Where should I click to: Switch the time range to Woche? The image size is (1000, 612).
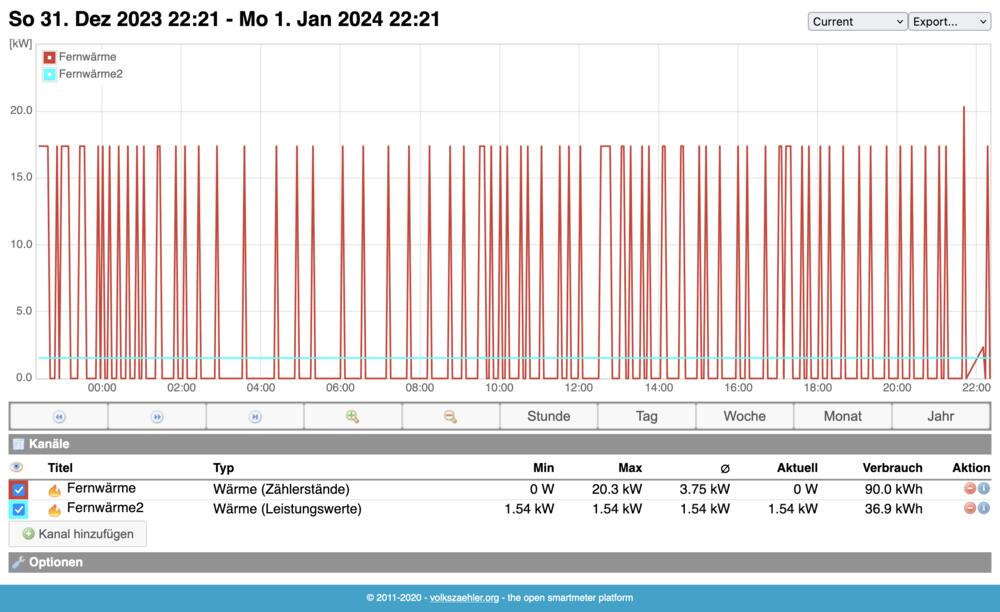[744, 416]
